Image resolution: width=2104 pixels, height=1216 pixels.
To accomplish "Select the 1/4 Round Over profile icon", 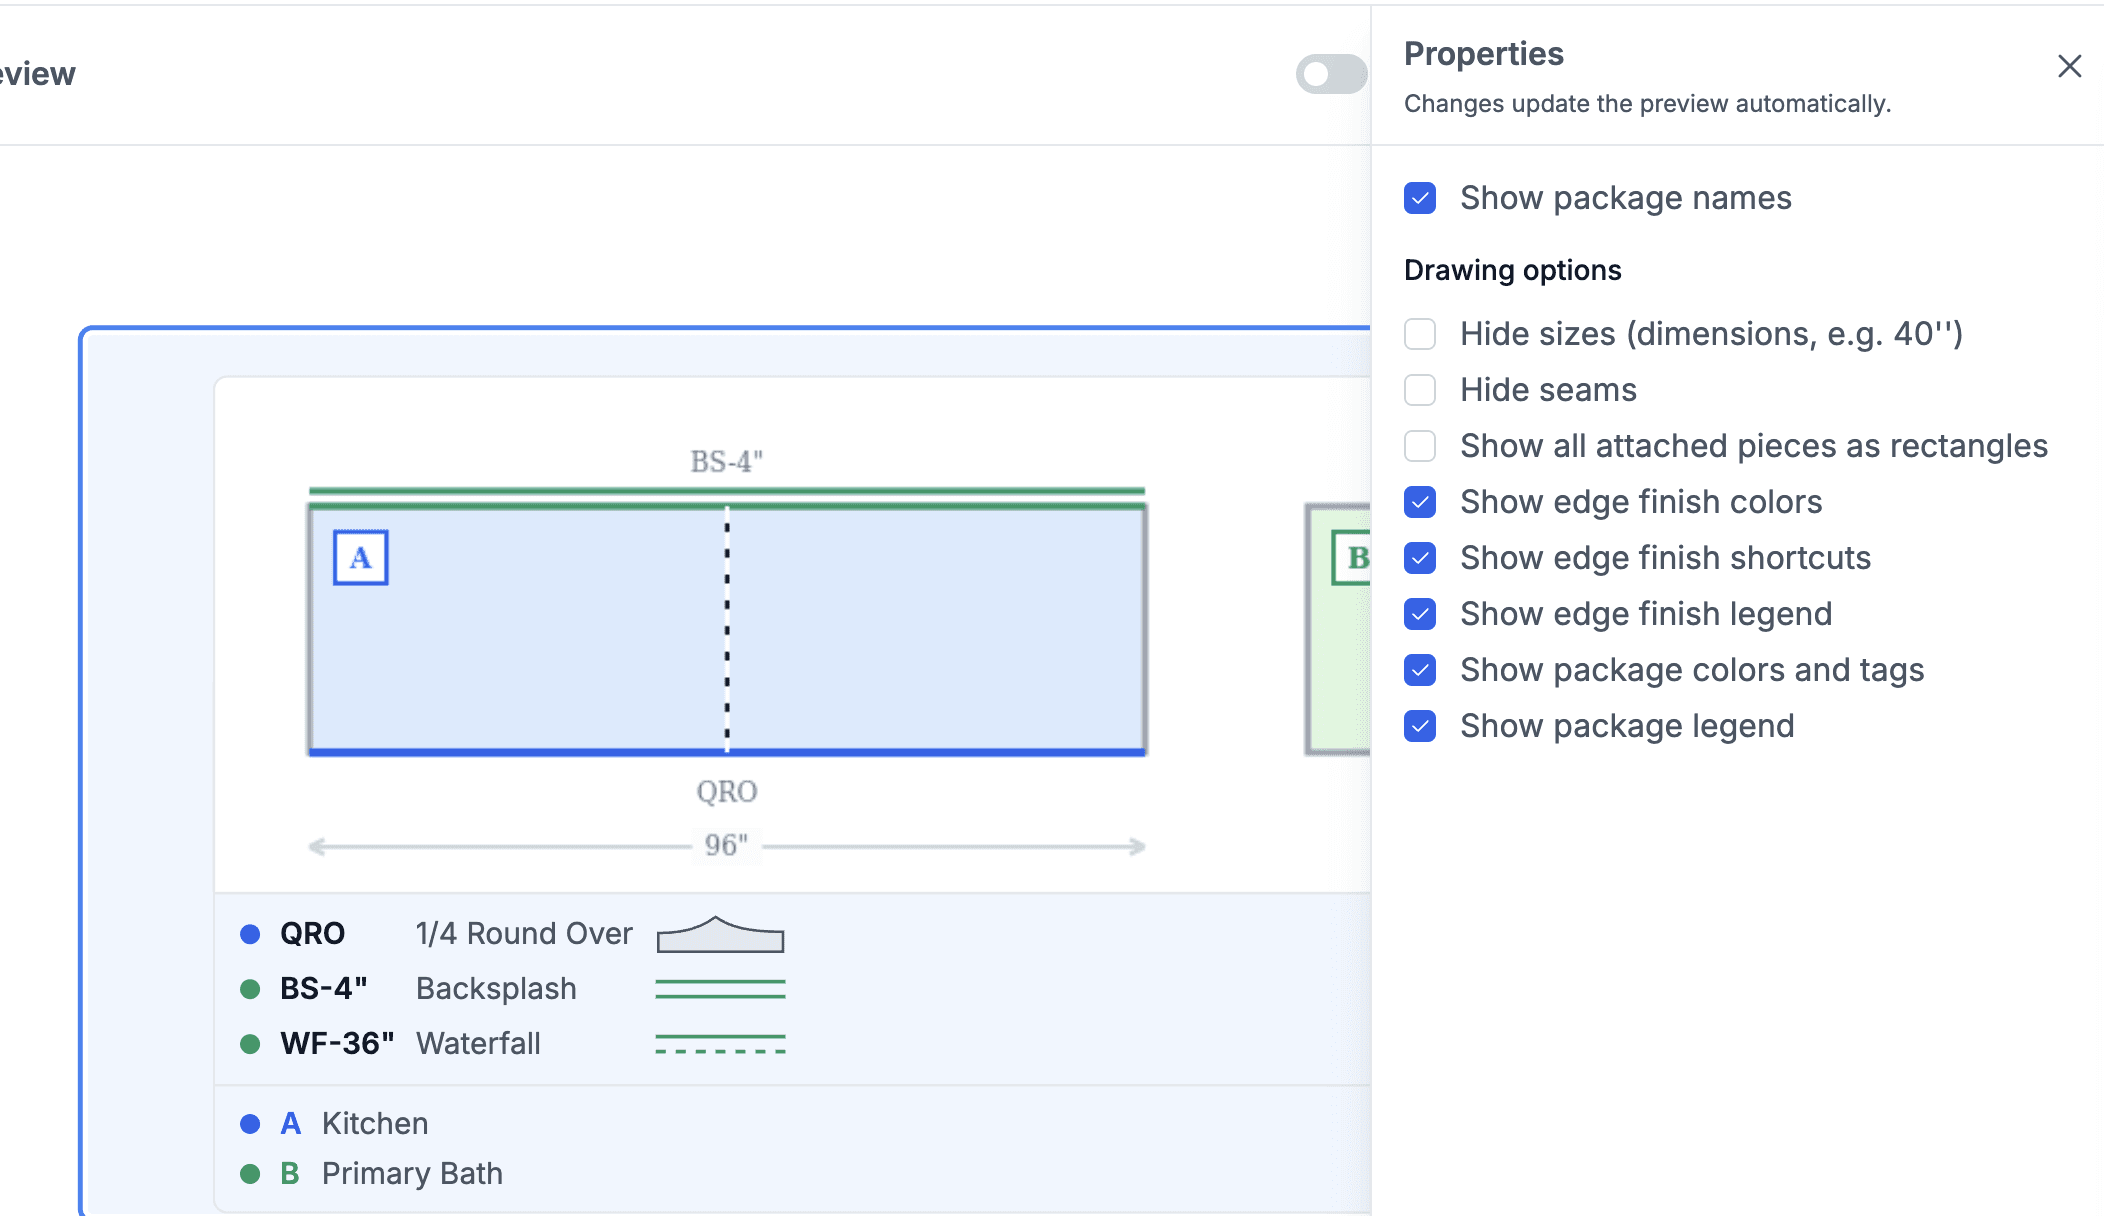I will 720,934.
